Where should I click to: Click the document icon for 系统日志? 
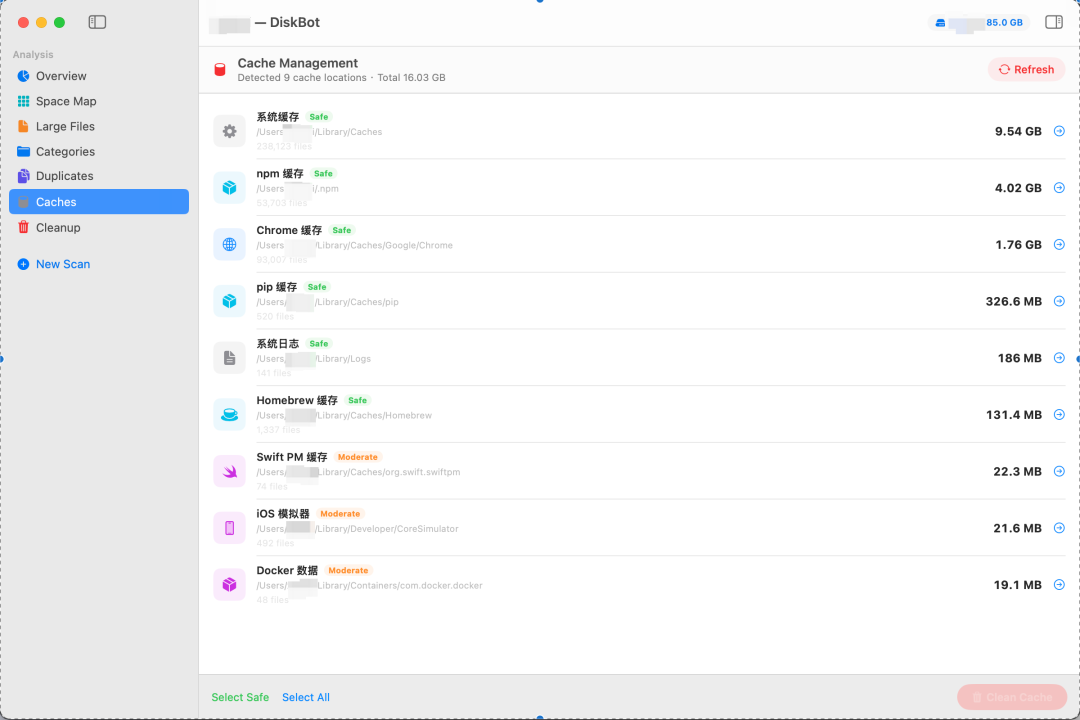tap(229, 358)
